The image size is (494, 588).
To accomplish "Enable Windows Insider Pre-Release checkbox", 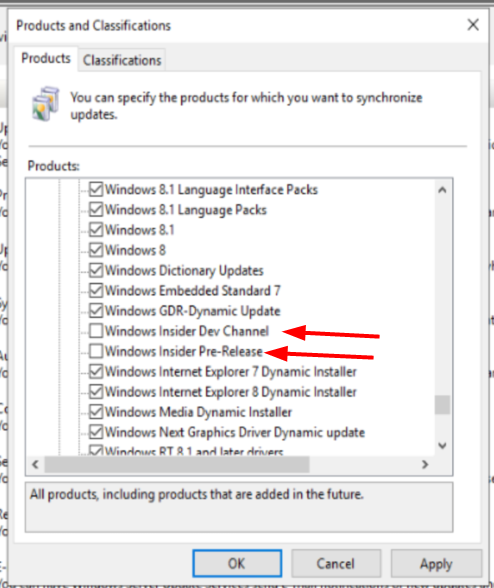I will coord(96,351).
